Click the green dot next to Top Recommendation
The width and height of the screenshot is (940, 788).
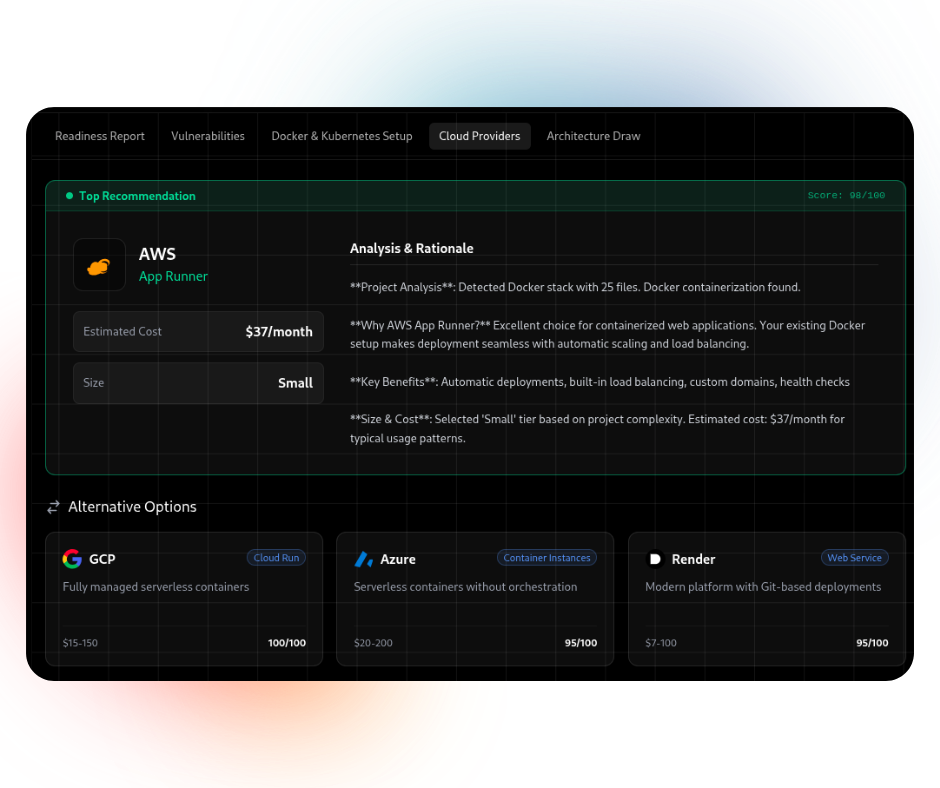coord(67,196)
